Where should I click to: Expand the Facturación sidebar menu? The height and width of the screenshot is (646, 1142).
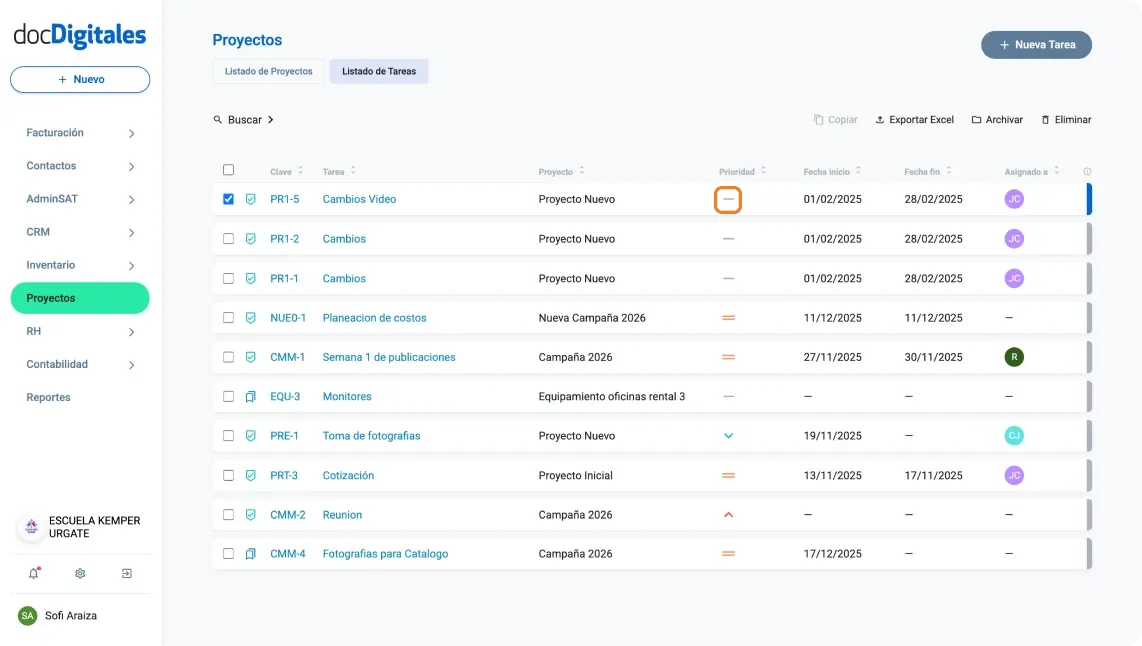pyautogui.click(x=131, y=133)
